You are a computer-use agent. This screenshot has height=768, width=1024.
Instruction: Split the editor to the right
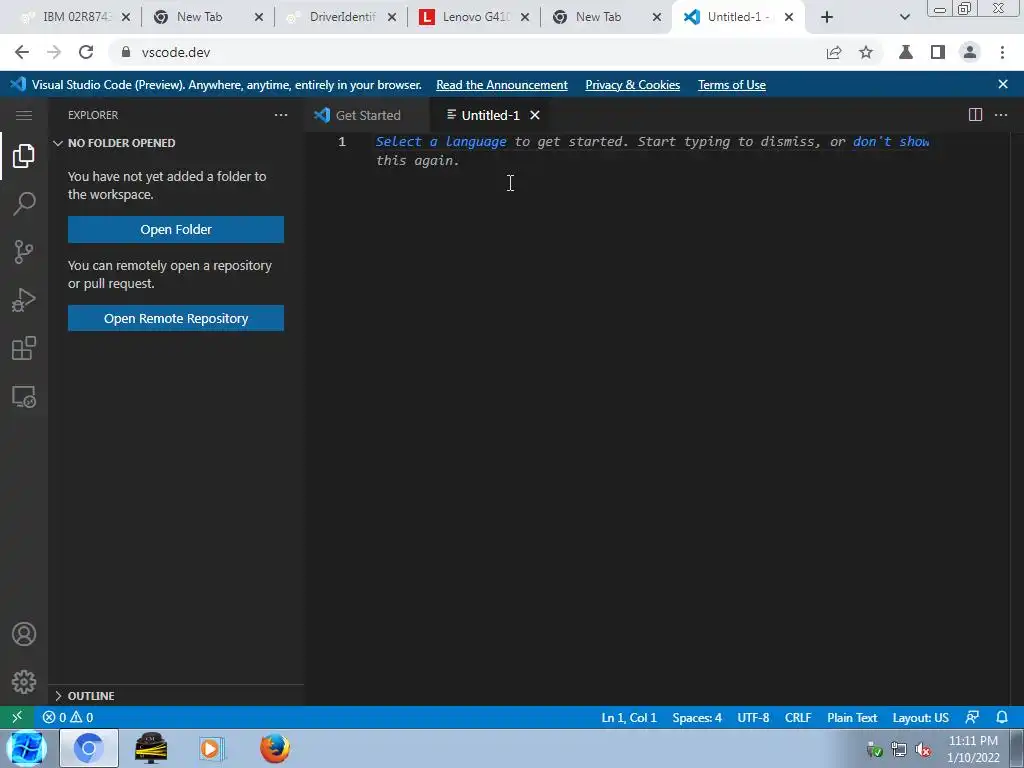(x=975, y=115)
